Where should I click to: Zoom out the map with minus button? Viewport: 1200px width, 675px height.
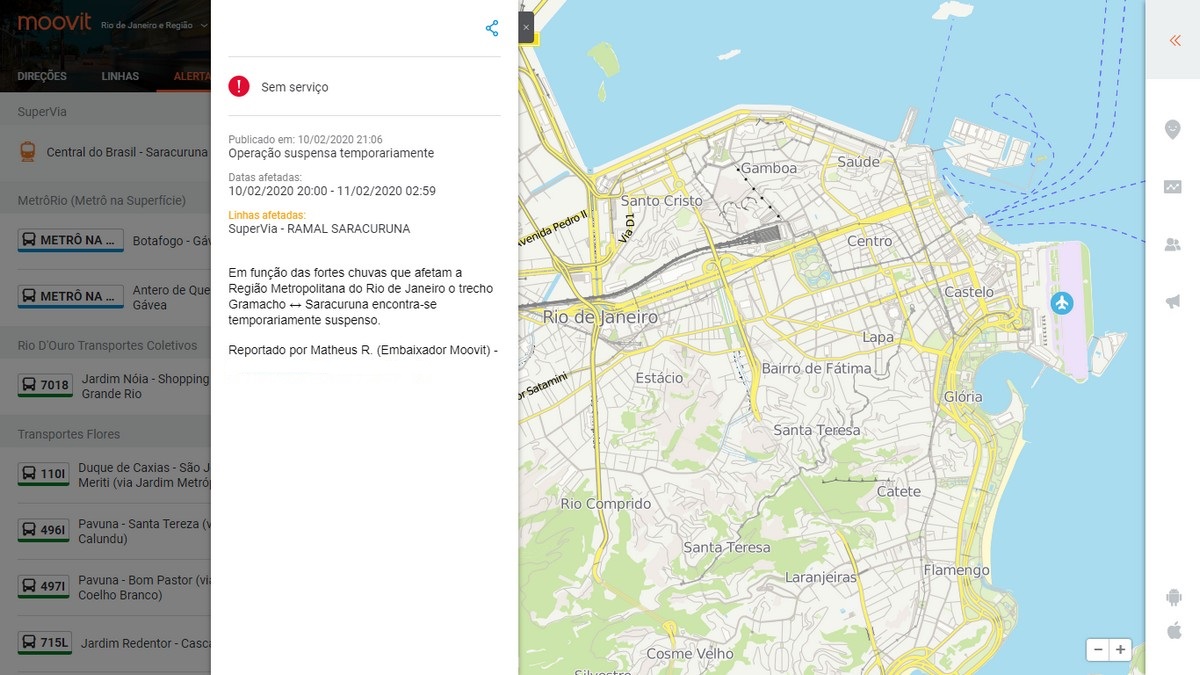pyautogui.click(x=1098, y=649)
